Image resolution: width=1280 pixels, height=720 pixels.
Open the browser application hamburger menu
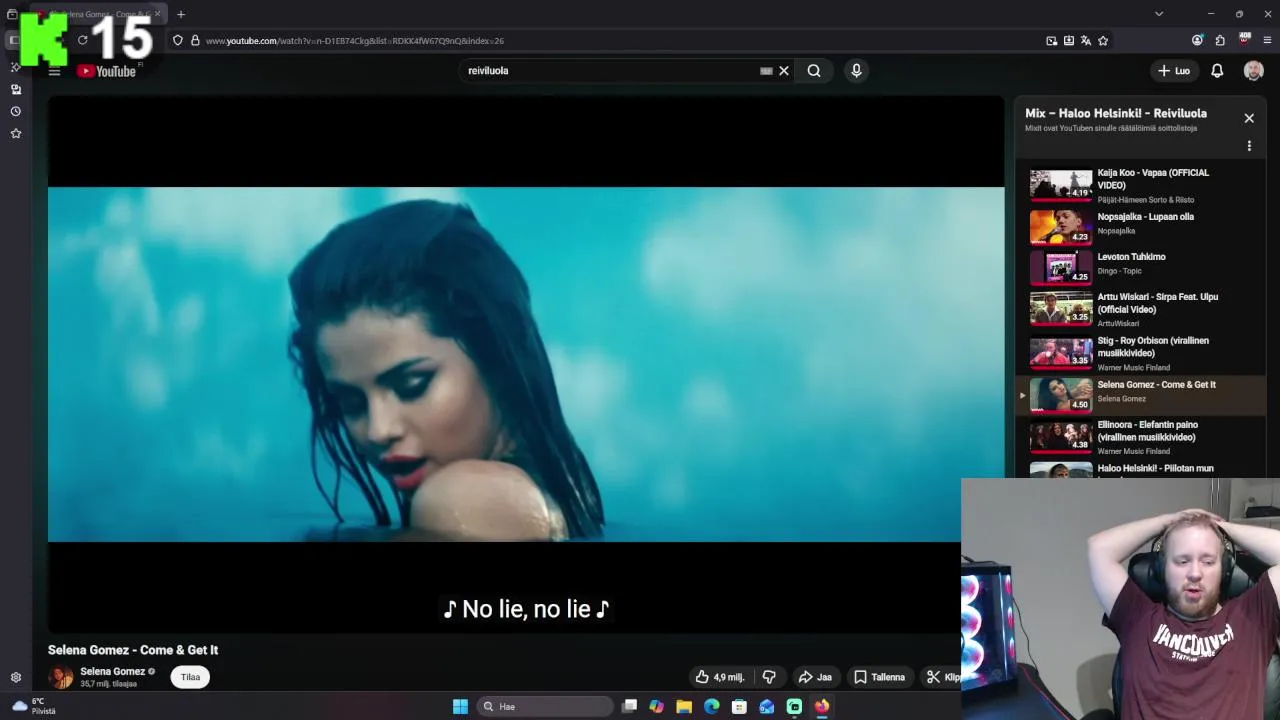click(1267, 41)
